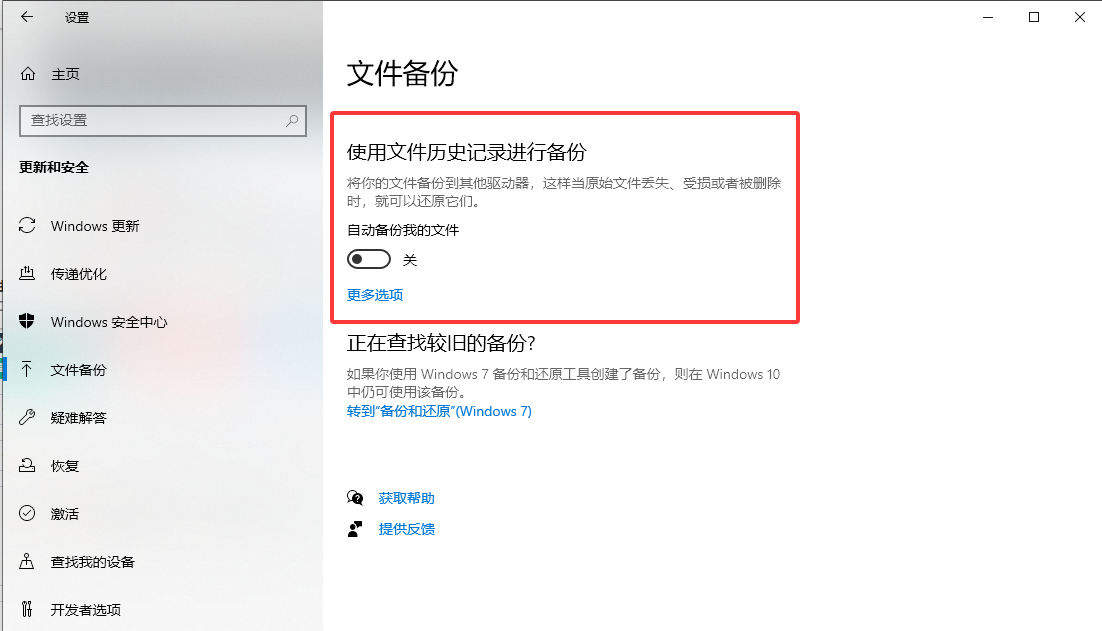Click the 正在查找较旧的备份? heading
1102x631 pixels.
pyautogui.click(x=441, y=343)
